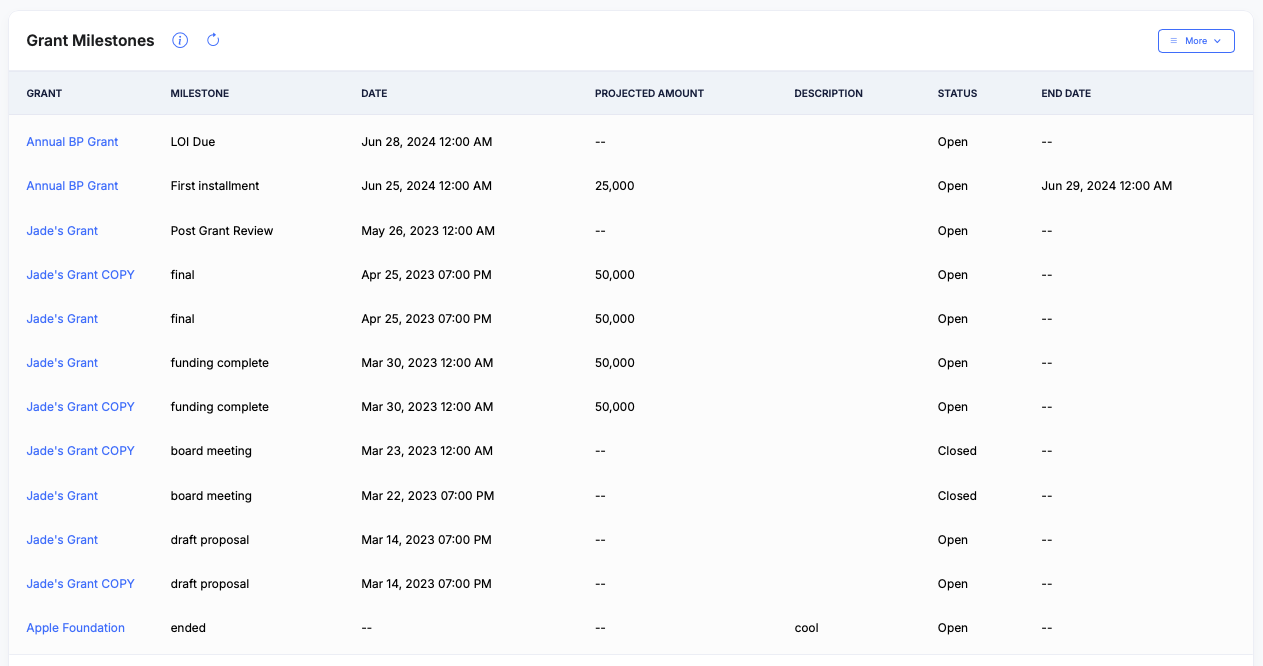The image size is (1263, 666).
Task: Open Jade's Grant COPY link in board meeting row
Action: click(80, 451)
